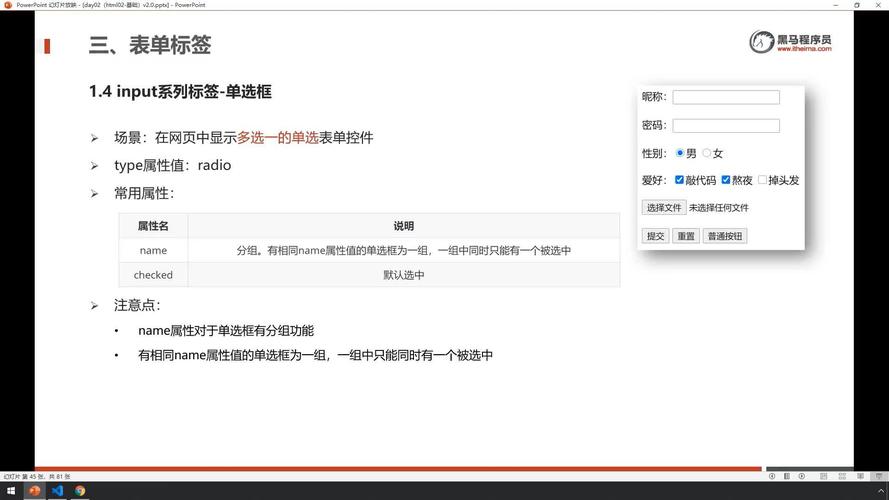This screenshot has height=500, width=889.
Task: Check the 掉头发 checkbox
Action: tap(763, 180)
